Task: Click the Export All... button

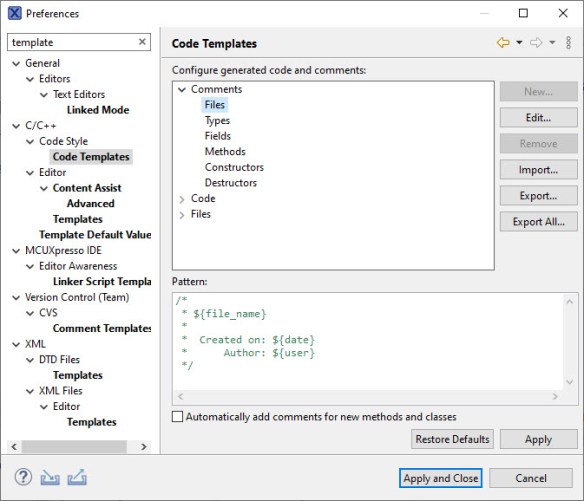Action: coord(539,222)
